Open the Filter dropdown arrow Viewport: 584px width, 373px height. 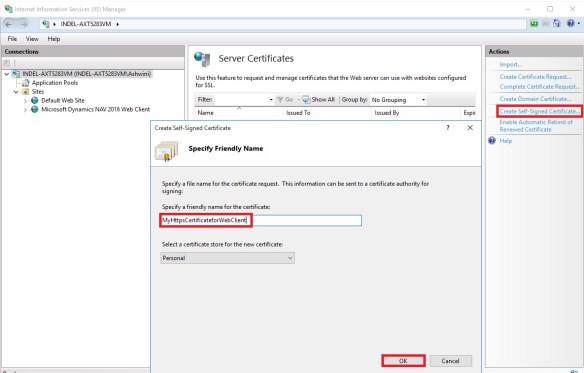point(271,100)
